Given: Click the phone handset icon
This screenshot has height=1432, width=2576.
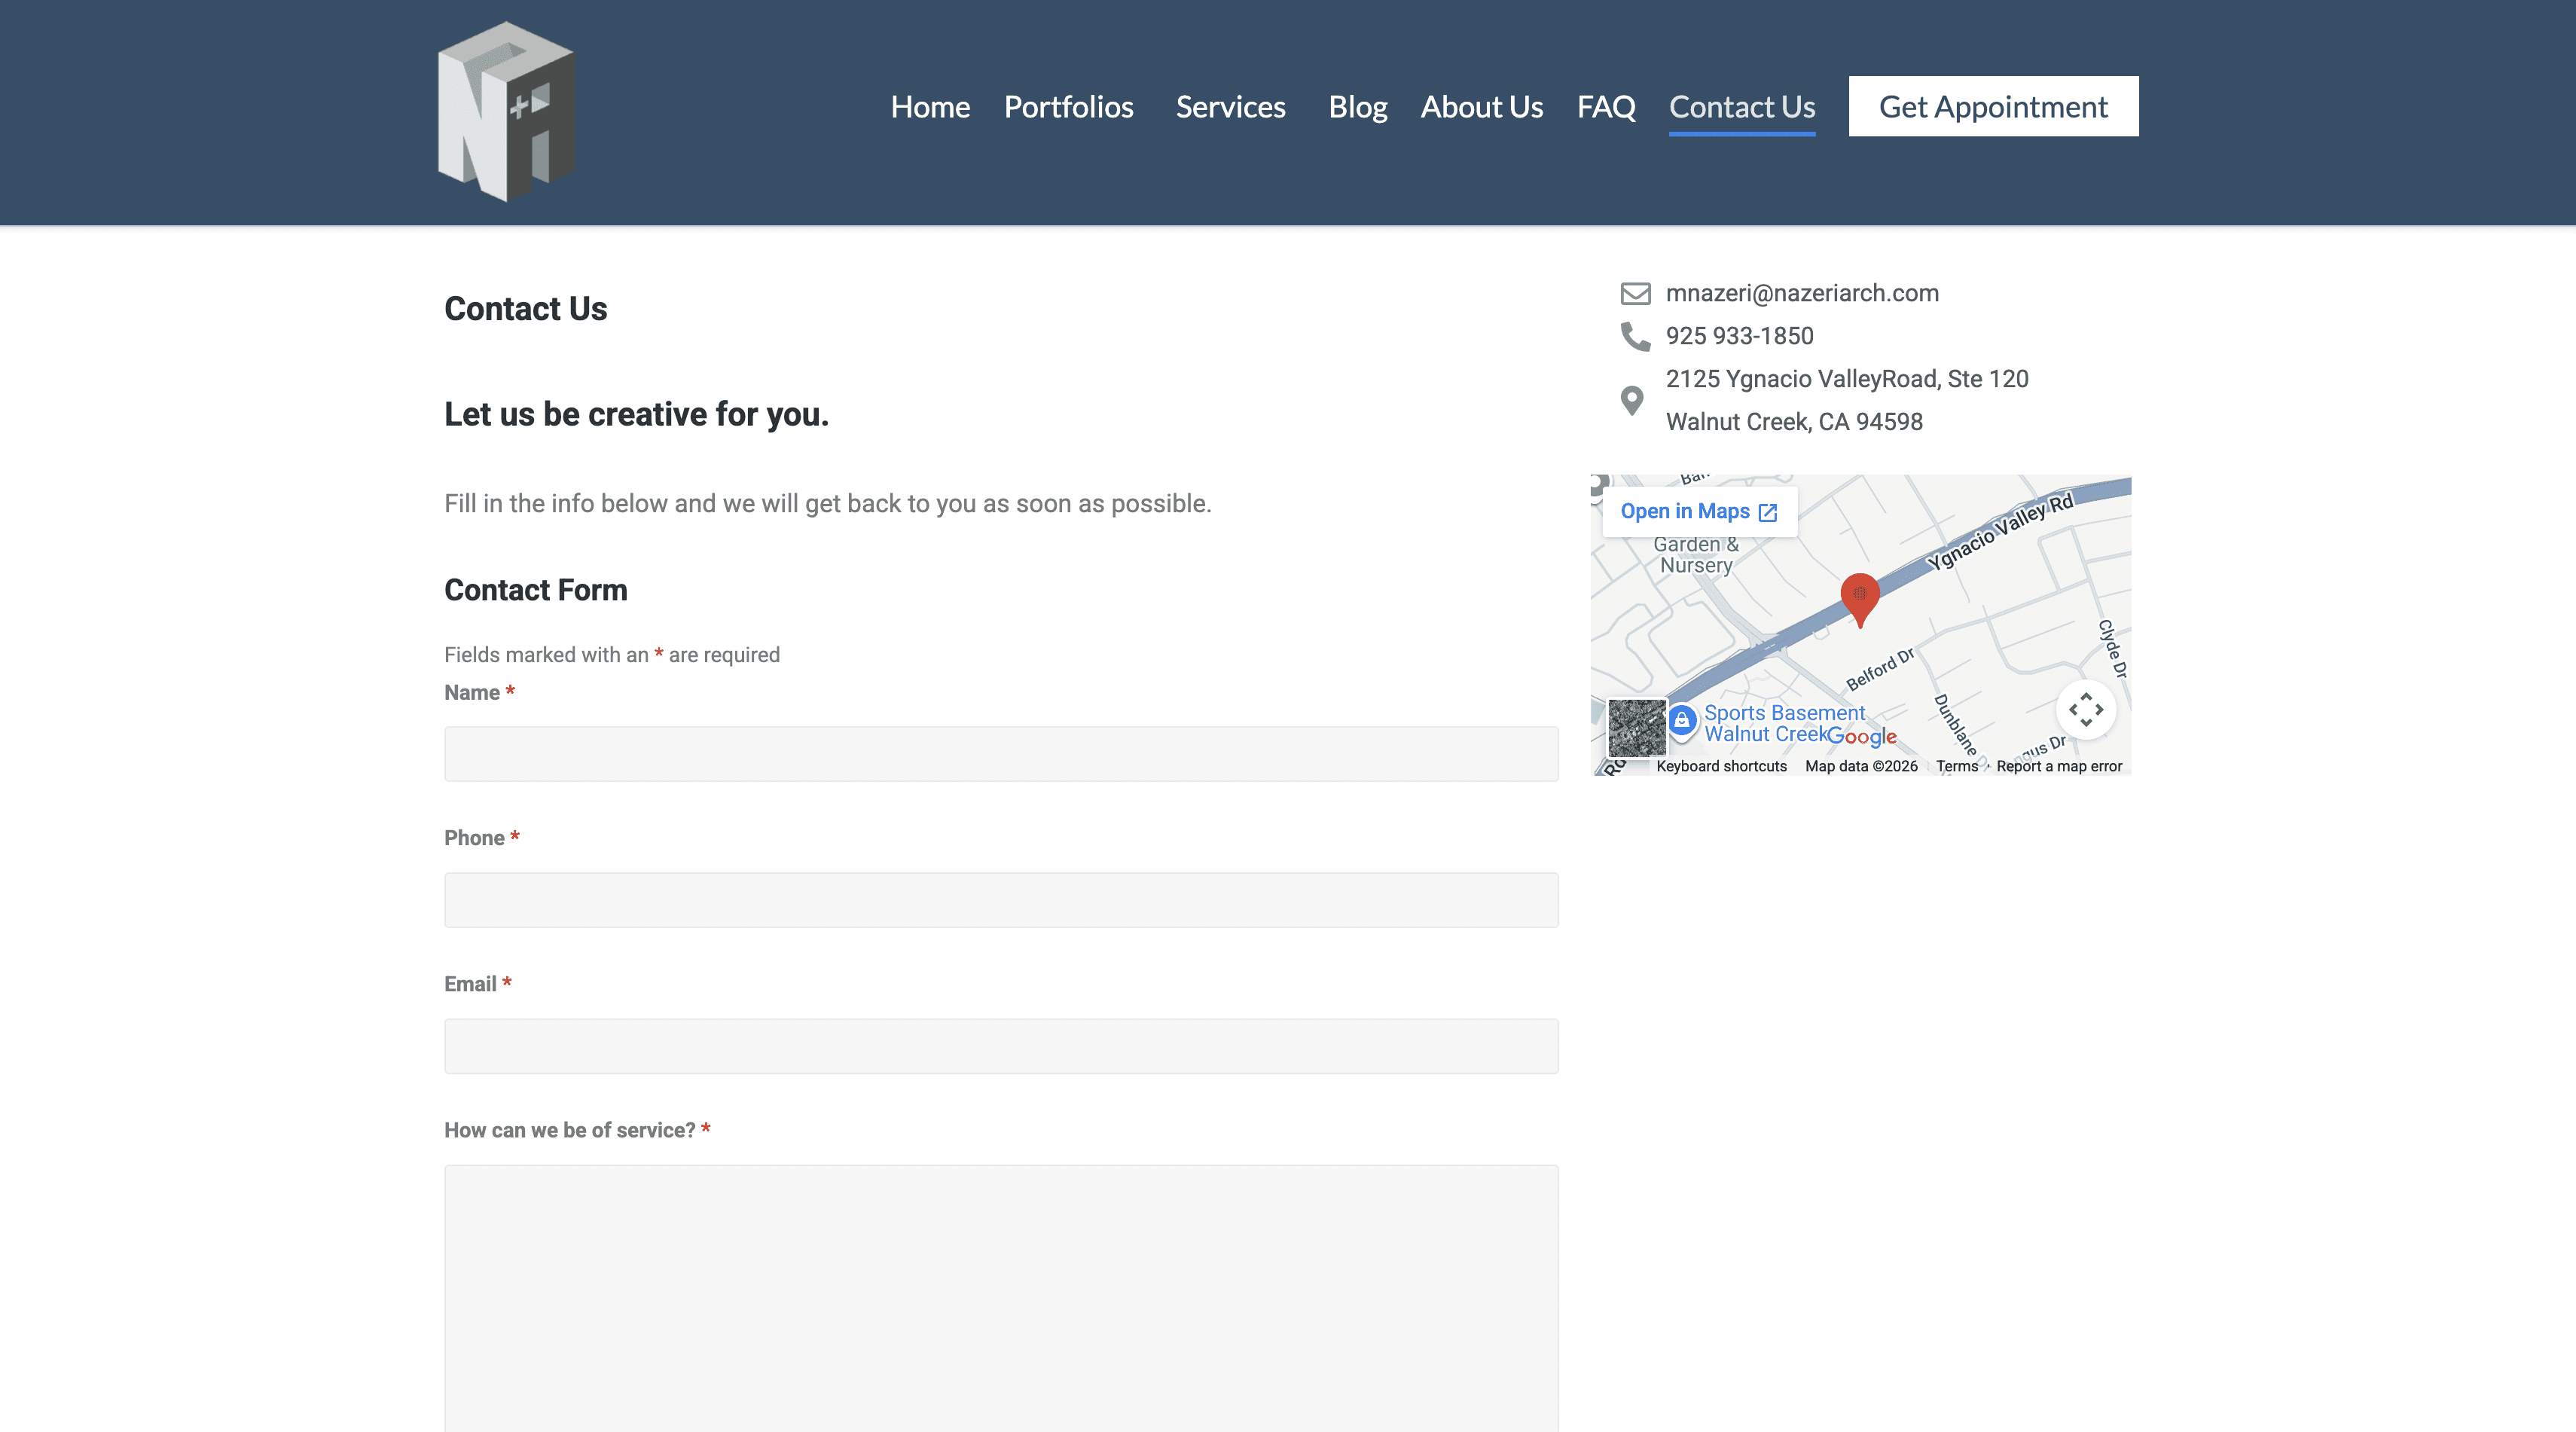Looking at the screenshot, I should (1635, 336).
